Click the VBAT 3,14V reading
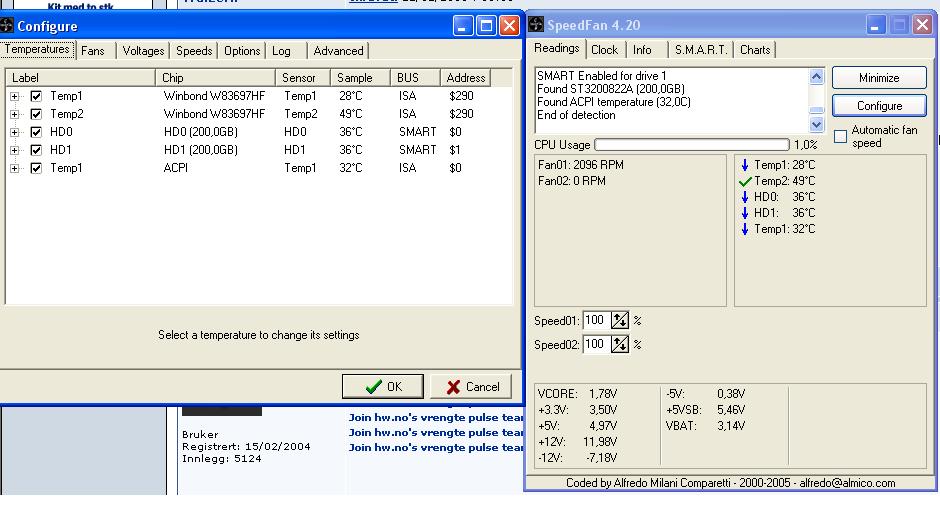 [705, 426]
